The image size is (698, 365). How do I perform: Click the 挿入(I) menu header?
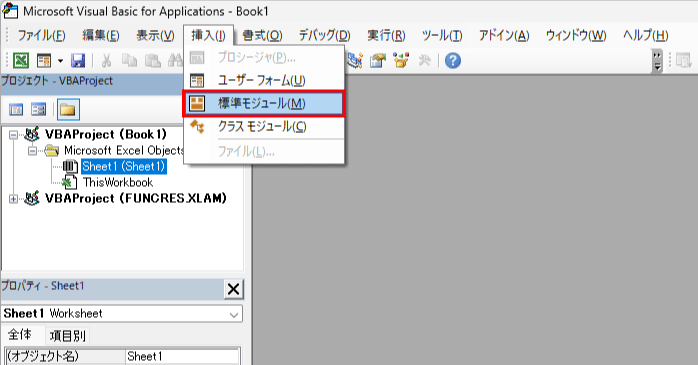coord(208,35)
